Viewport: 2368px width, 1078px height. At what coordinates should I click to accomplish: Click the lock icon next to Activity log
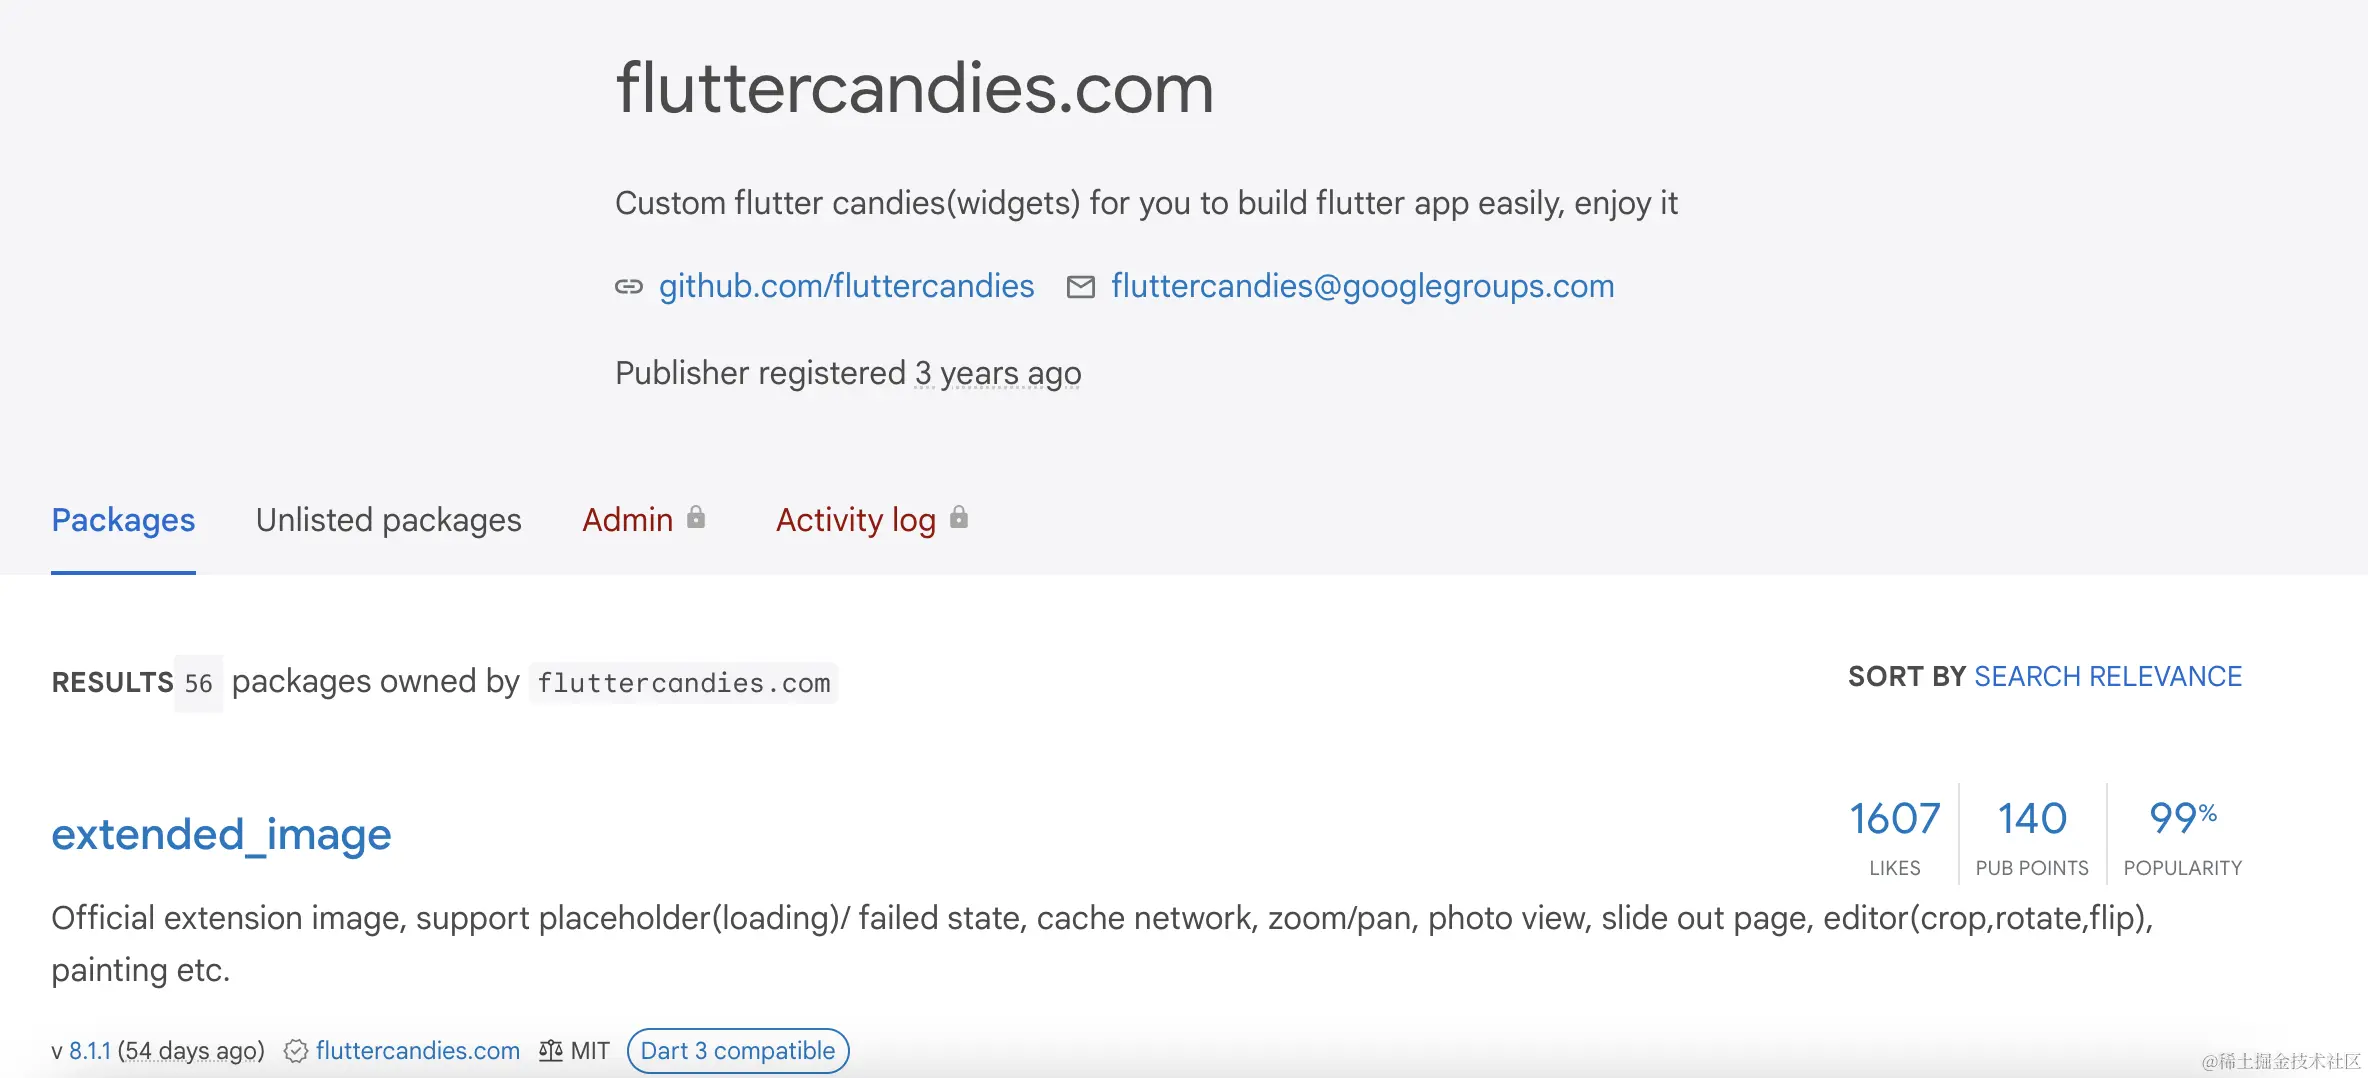click(x=959, y=518)
